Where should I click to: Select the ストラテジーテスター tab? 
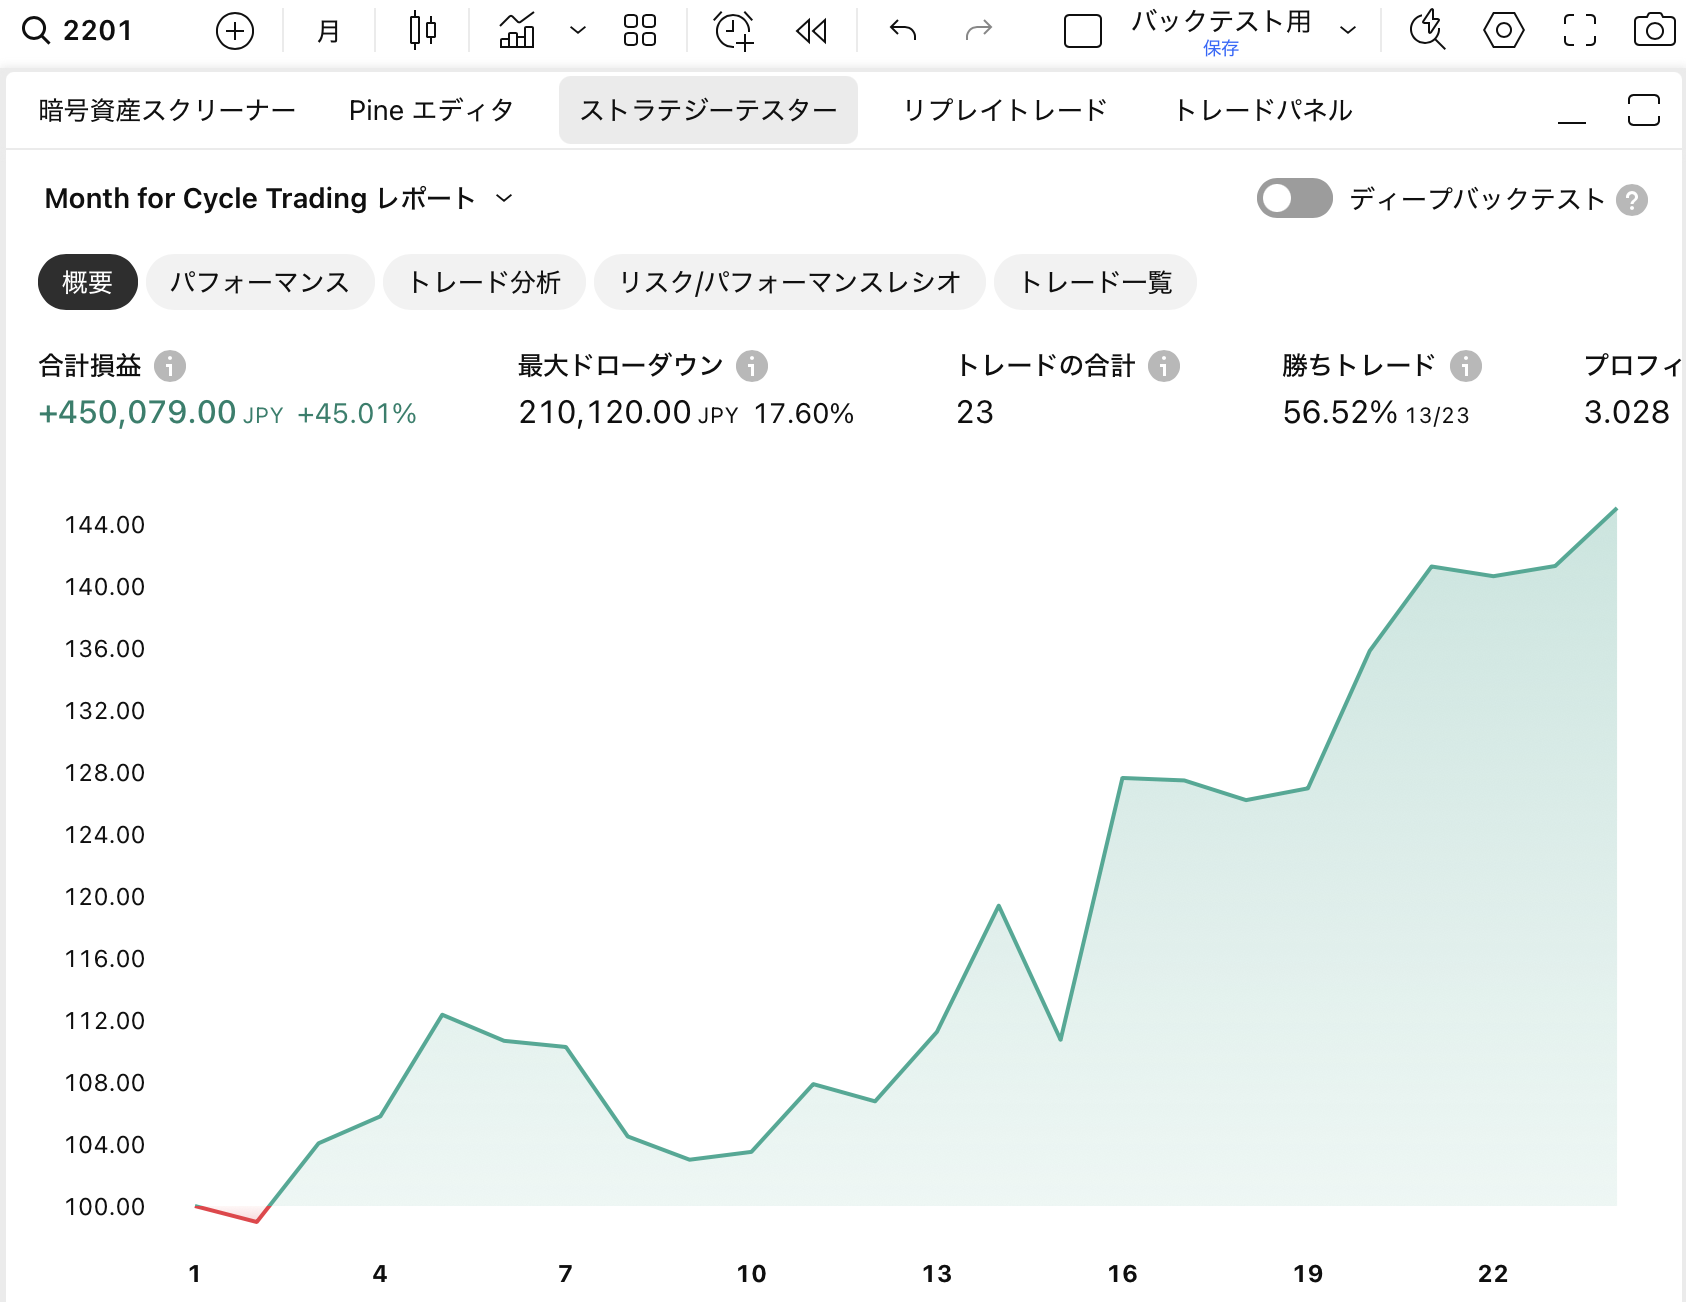[x=708, y=110]
